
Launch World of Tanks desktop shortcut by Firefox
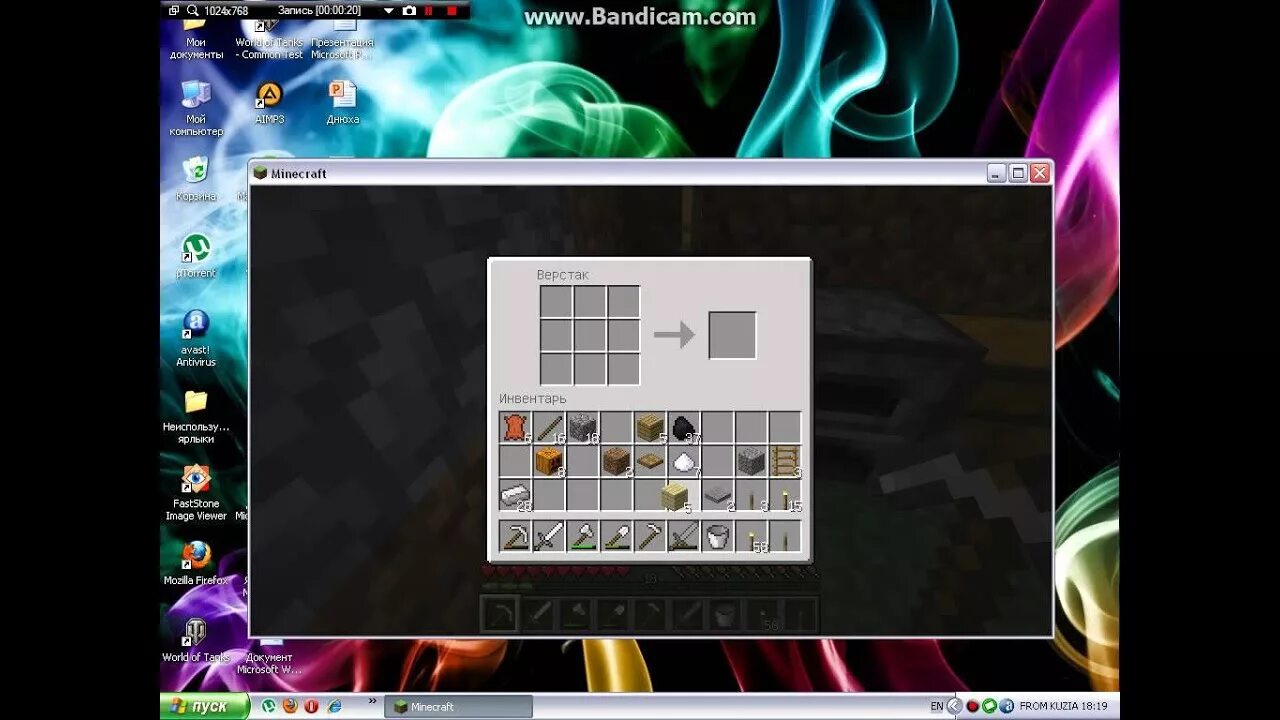(x=196, y=640)
